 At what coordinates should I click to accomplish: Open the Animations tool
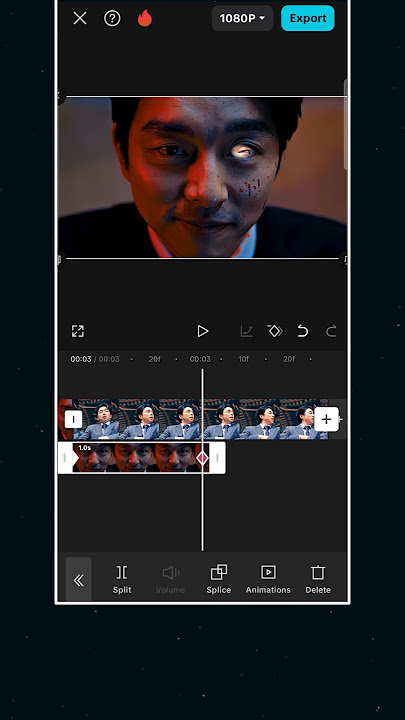tap(268, 580)
